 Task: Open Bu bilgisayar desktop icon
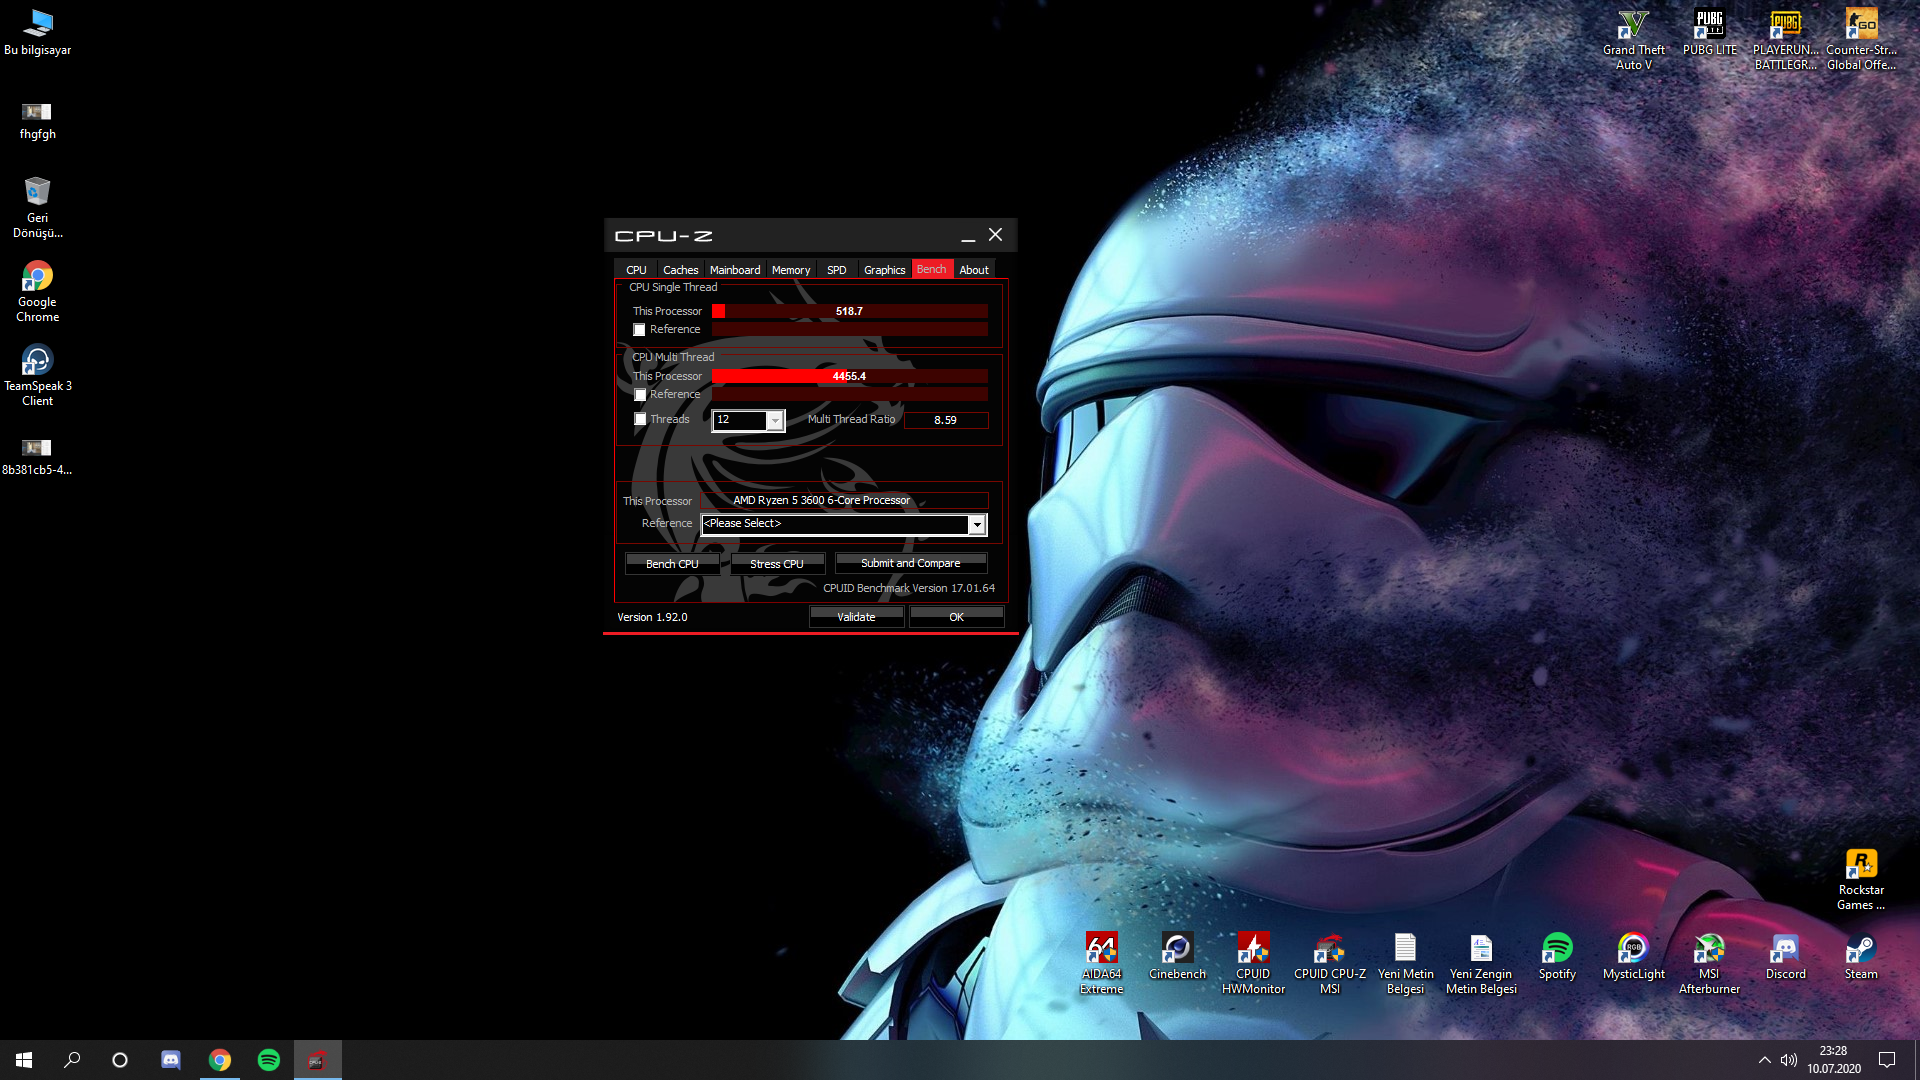pos(37,32)
